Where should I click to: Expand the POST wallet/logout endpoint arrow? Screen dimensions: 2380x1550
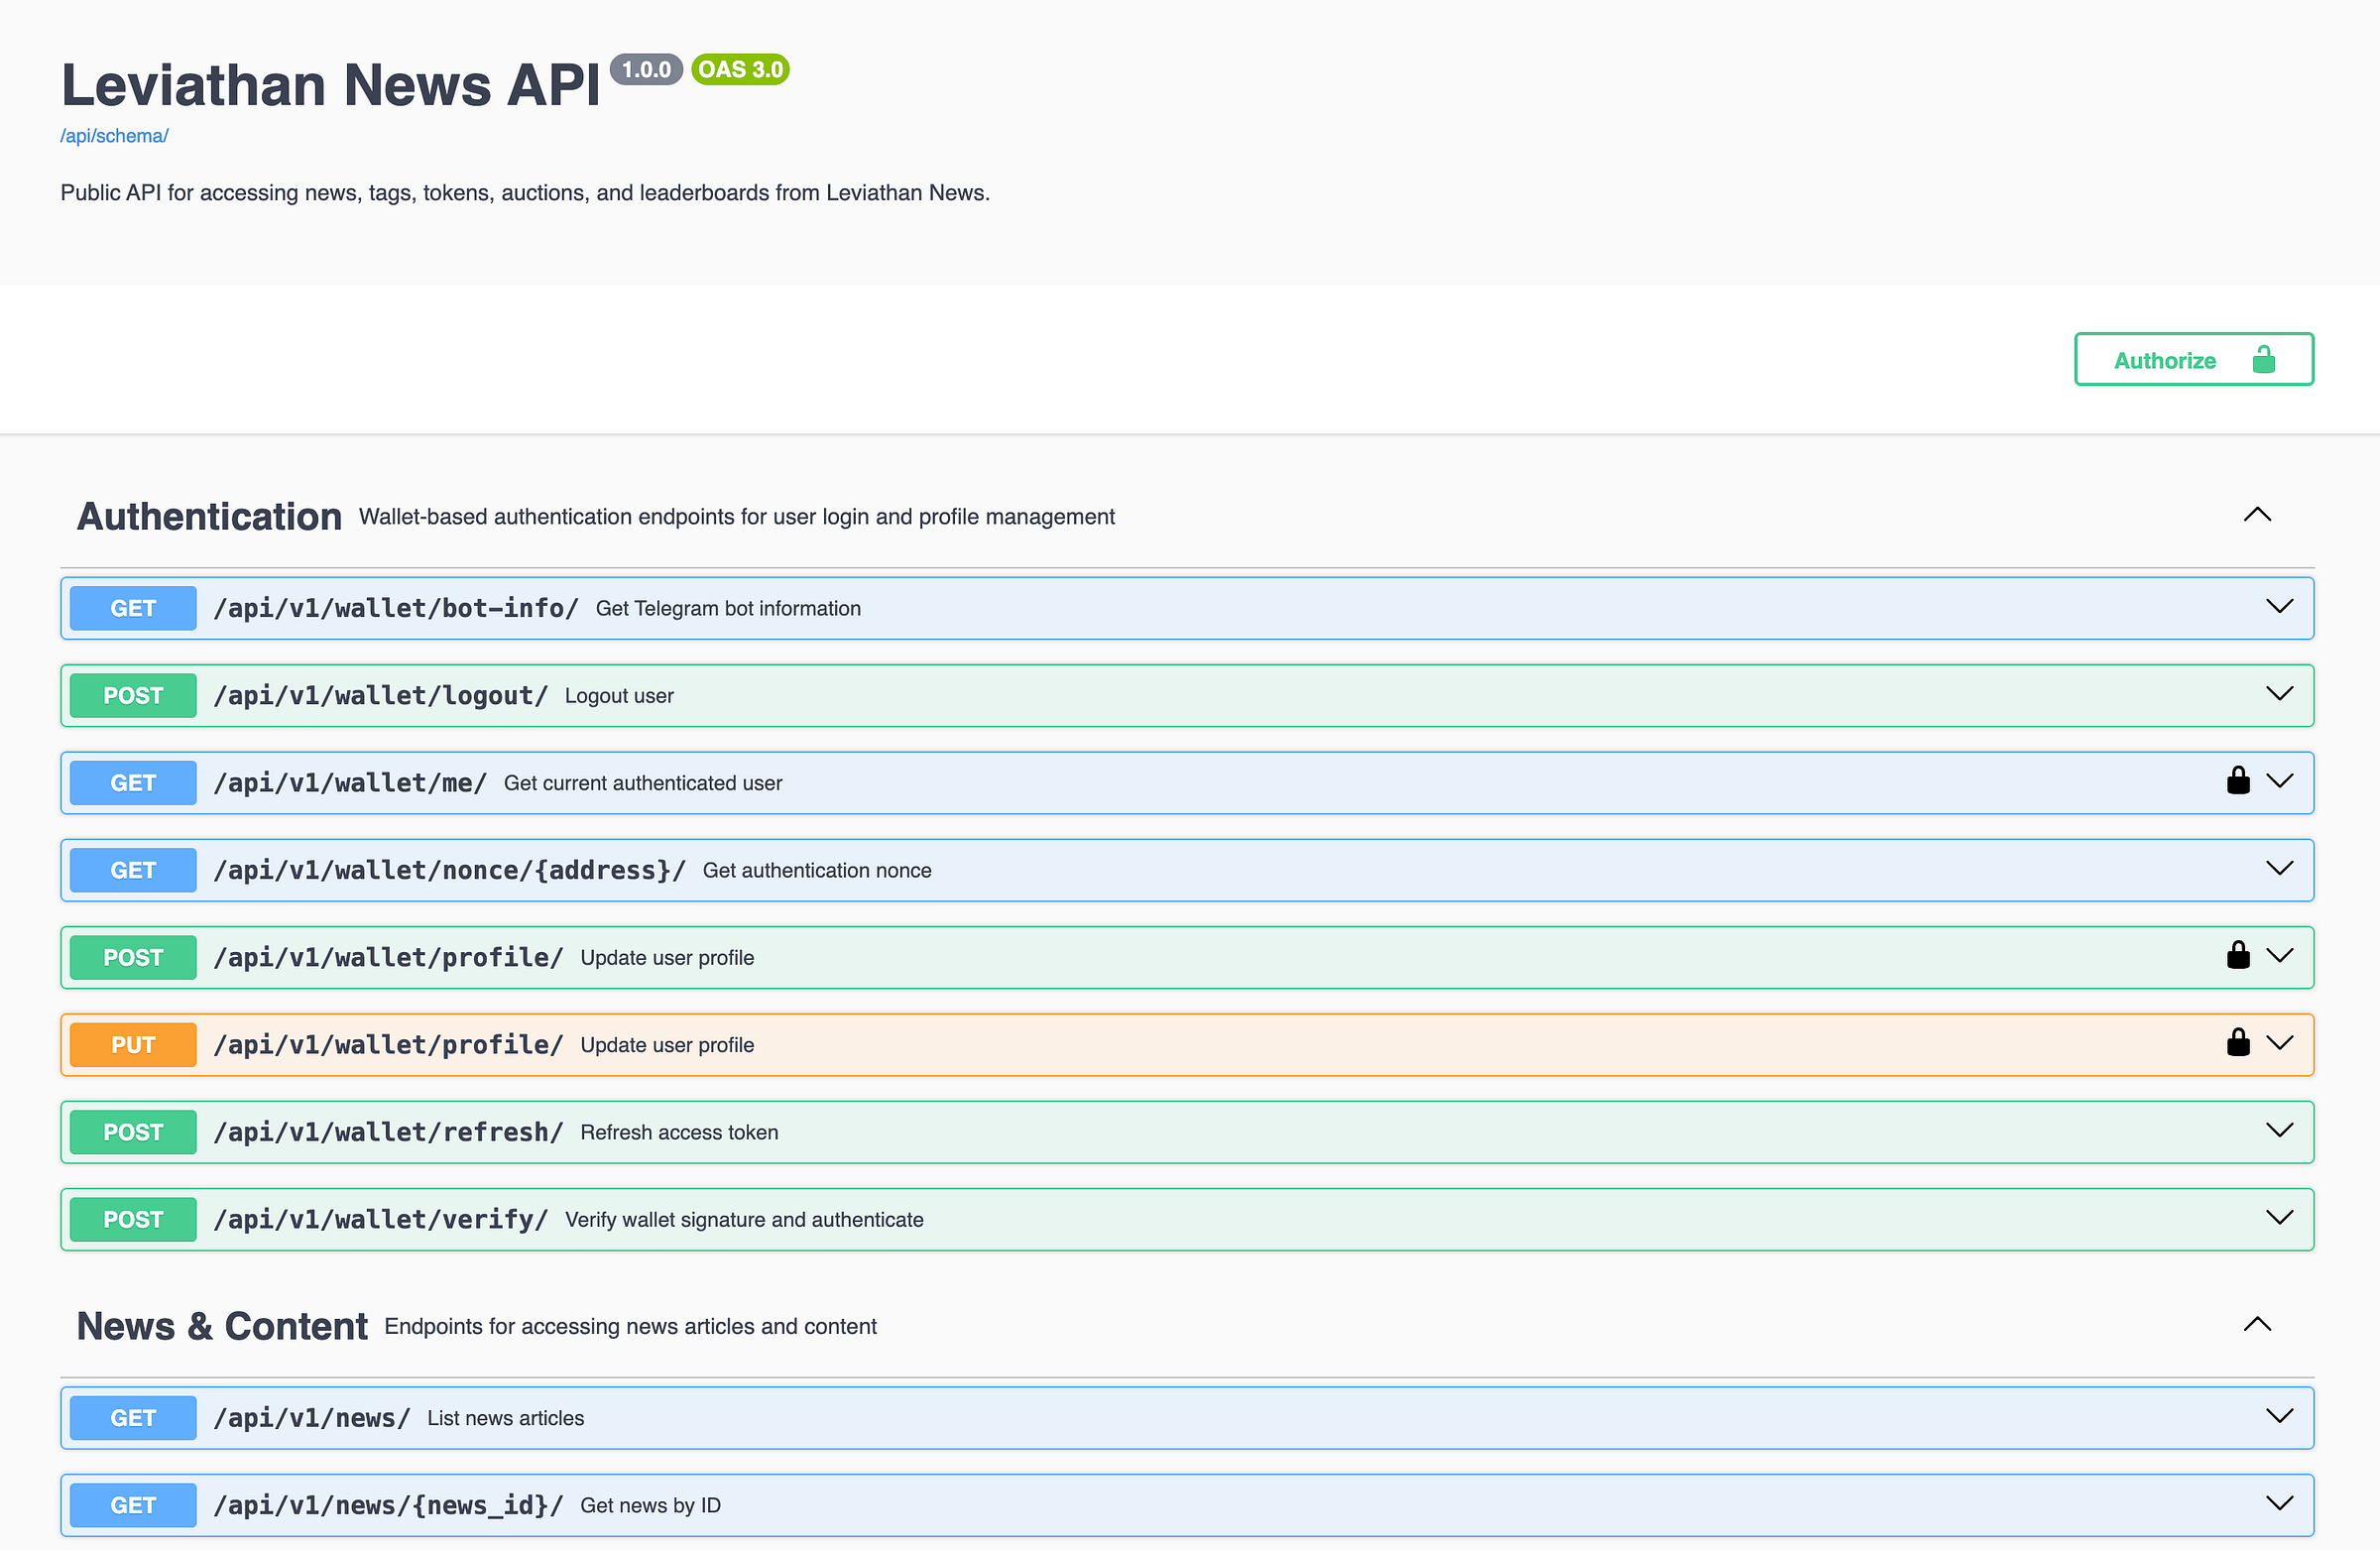tap(2279, 694)
